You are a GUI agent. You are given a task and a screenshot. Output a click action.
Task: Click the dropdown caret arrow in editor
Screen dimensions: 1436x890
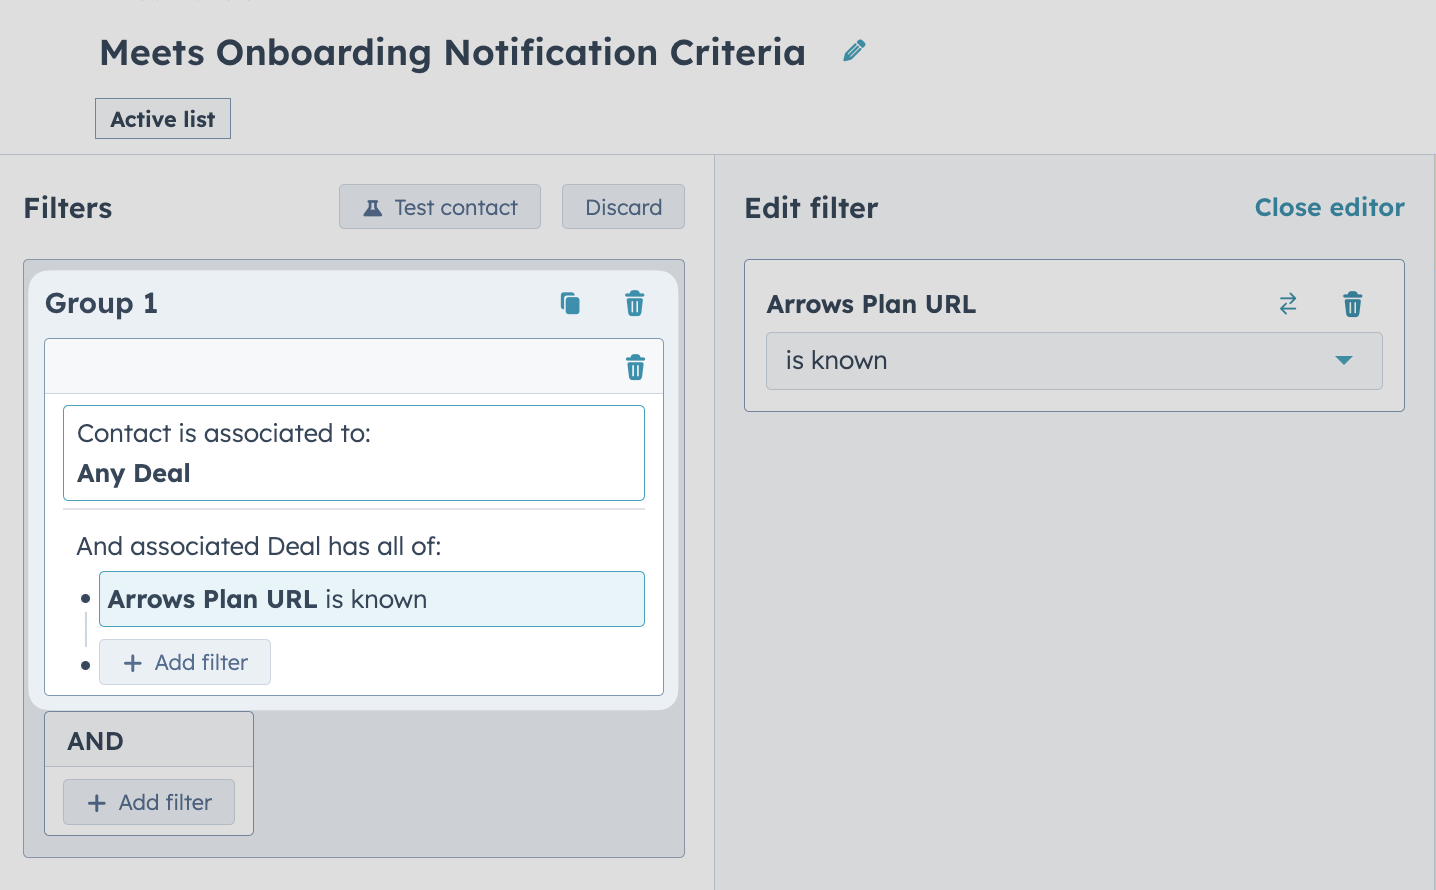pyautogui.click(x=1344, y=360)
